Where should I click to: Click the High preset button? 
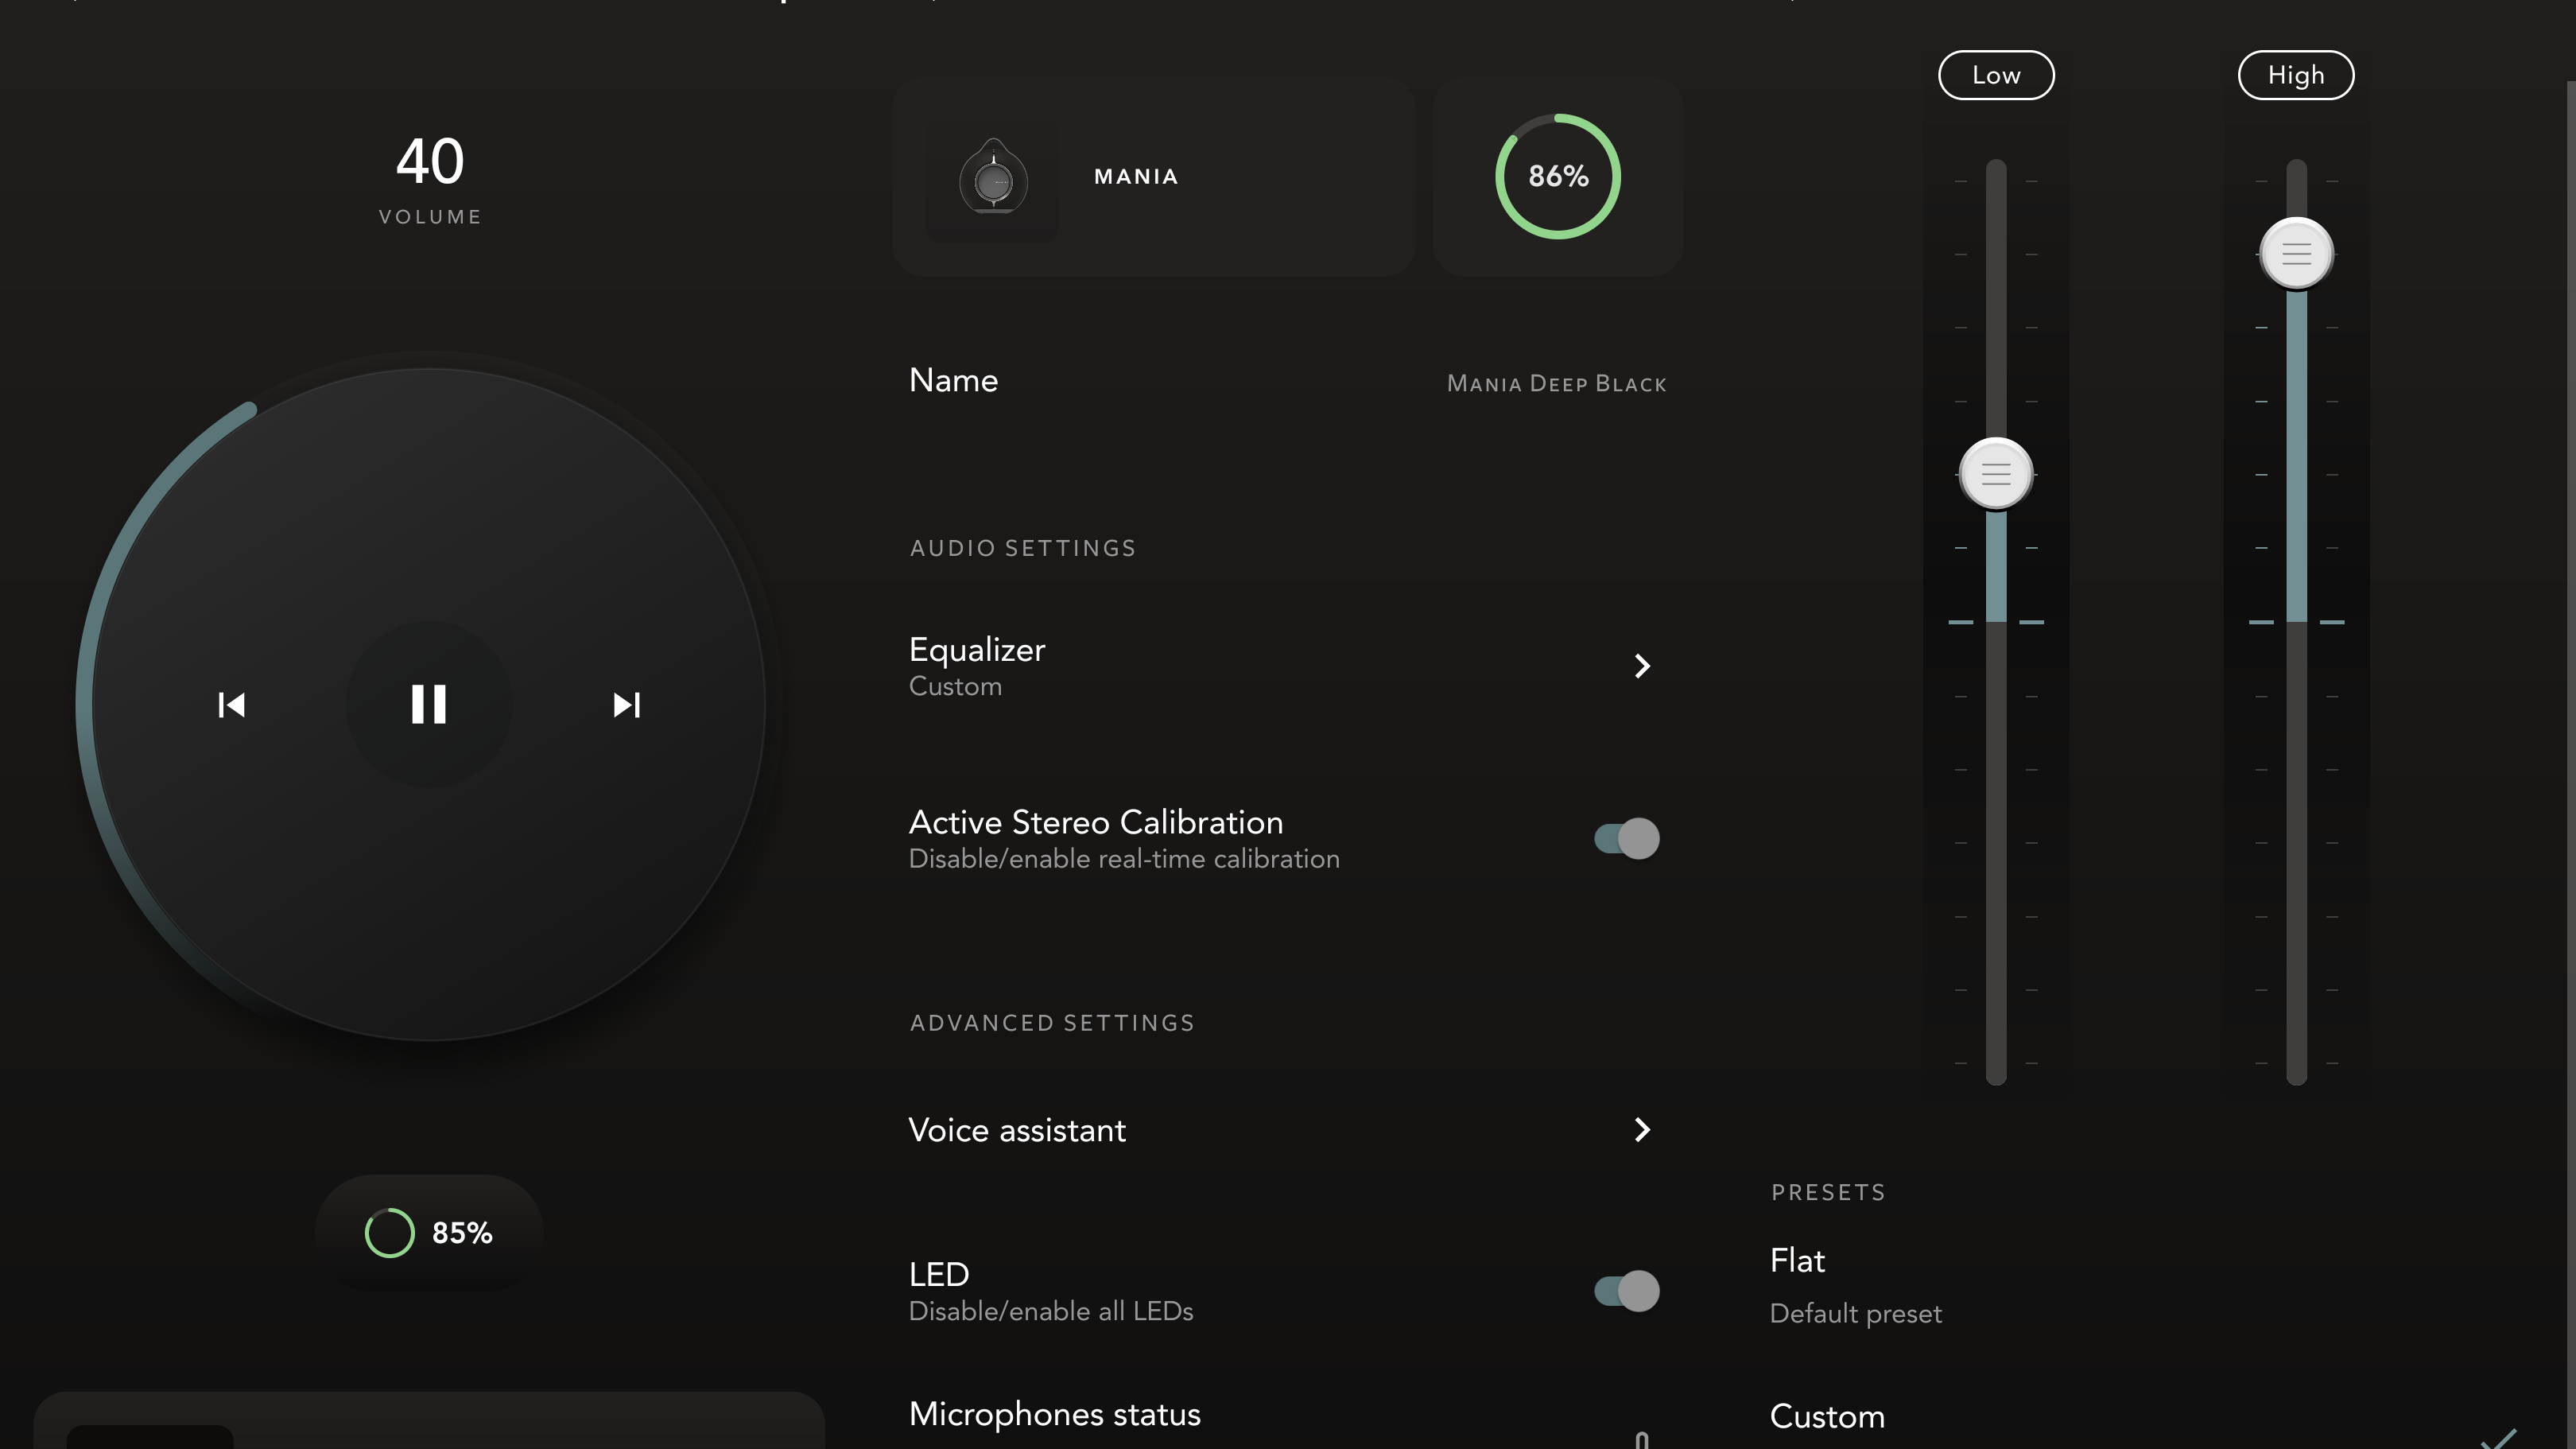tap(2295, 72)
